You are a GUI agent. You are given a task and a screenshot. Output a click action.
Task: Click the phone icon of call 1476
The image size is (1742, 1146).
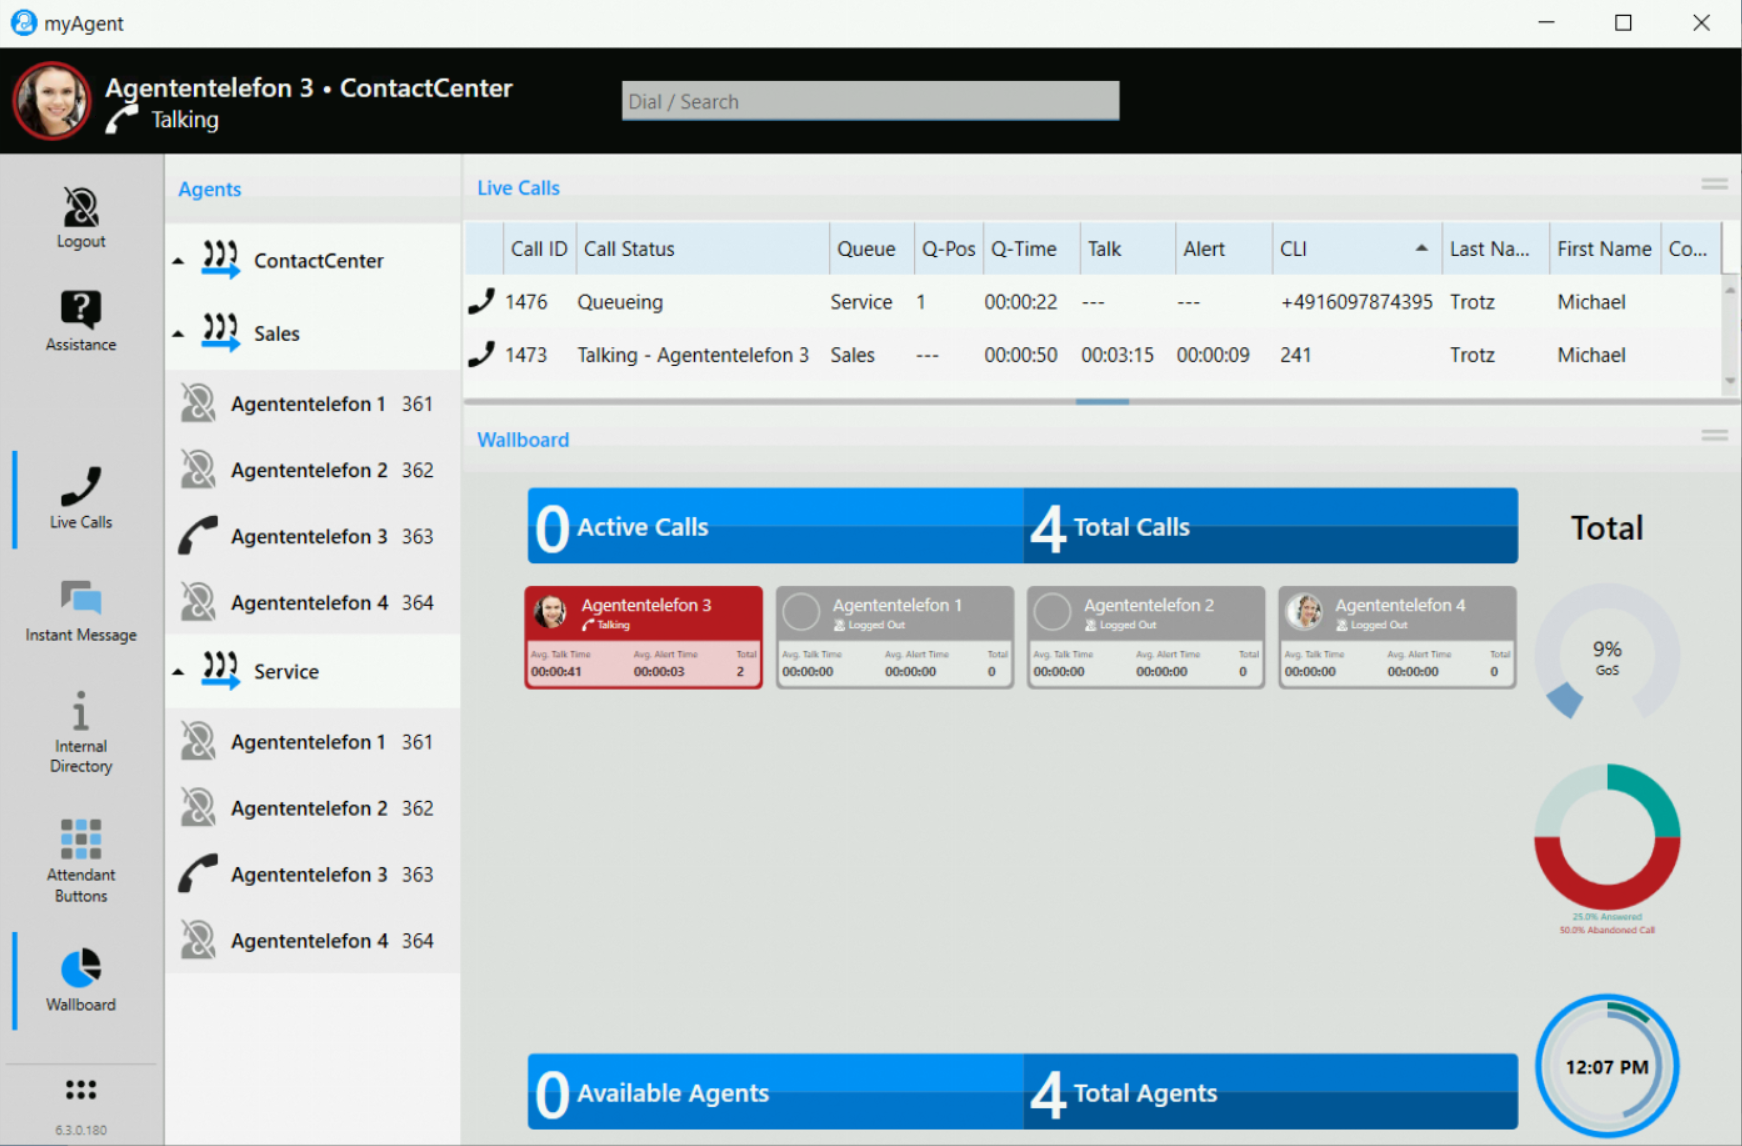(482, 301)
